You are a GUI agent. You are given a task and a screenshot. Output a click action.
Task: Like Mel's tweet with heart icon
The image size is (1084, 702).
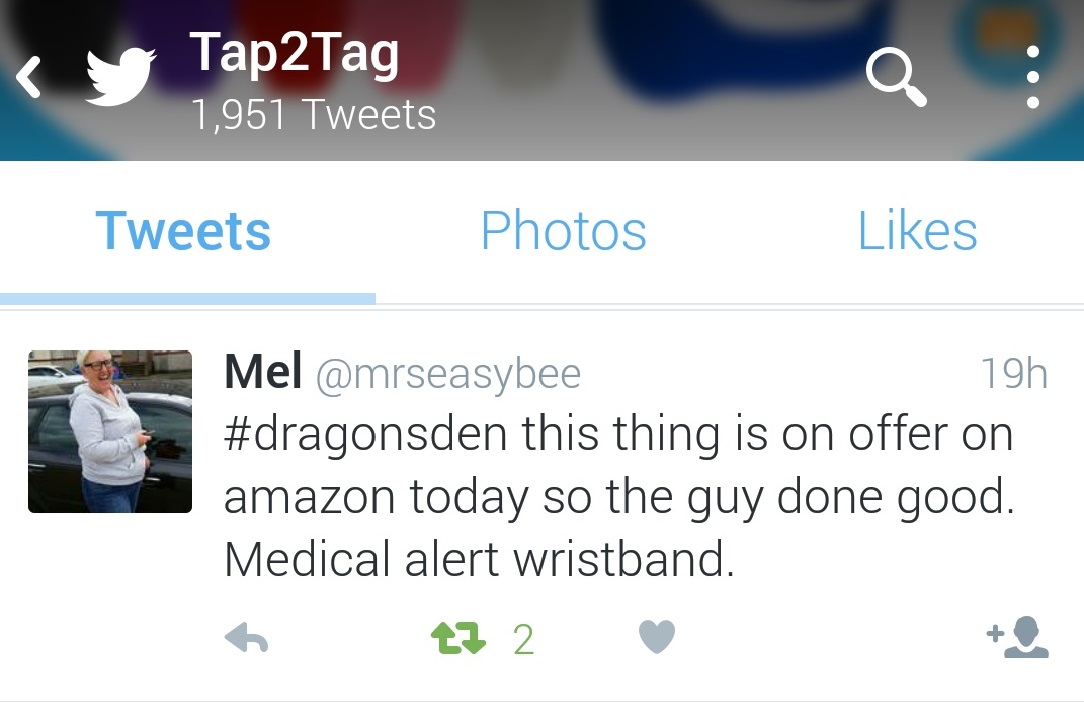click(x=657, y=636)
